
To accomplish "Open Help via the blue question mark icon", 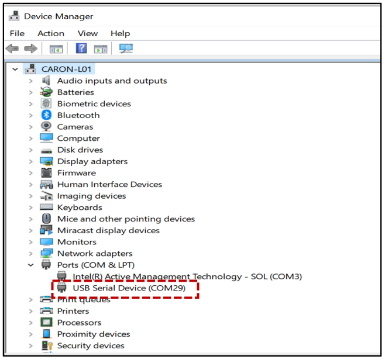I will (81, 48).
